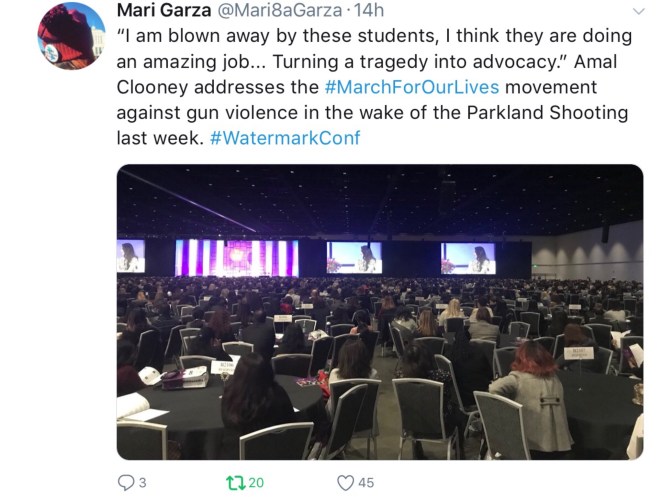The image size is (663, 497).
Task: Open the #WatermarkConf hashtag link
Action: tap(285, 138)
